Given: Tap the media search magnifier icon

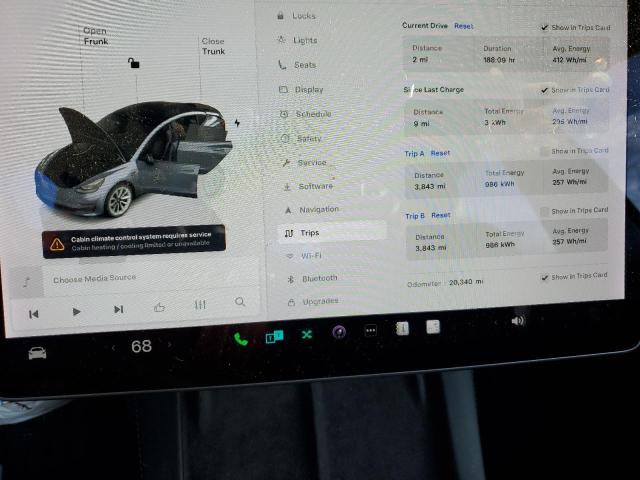Looking at the screenshot, I should coord(240,302).
